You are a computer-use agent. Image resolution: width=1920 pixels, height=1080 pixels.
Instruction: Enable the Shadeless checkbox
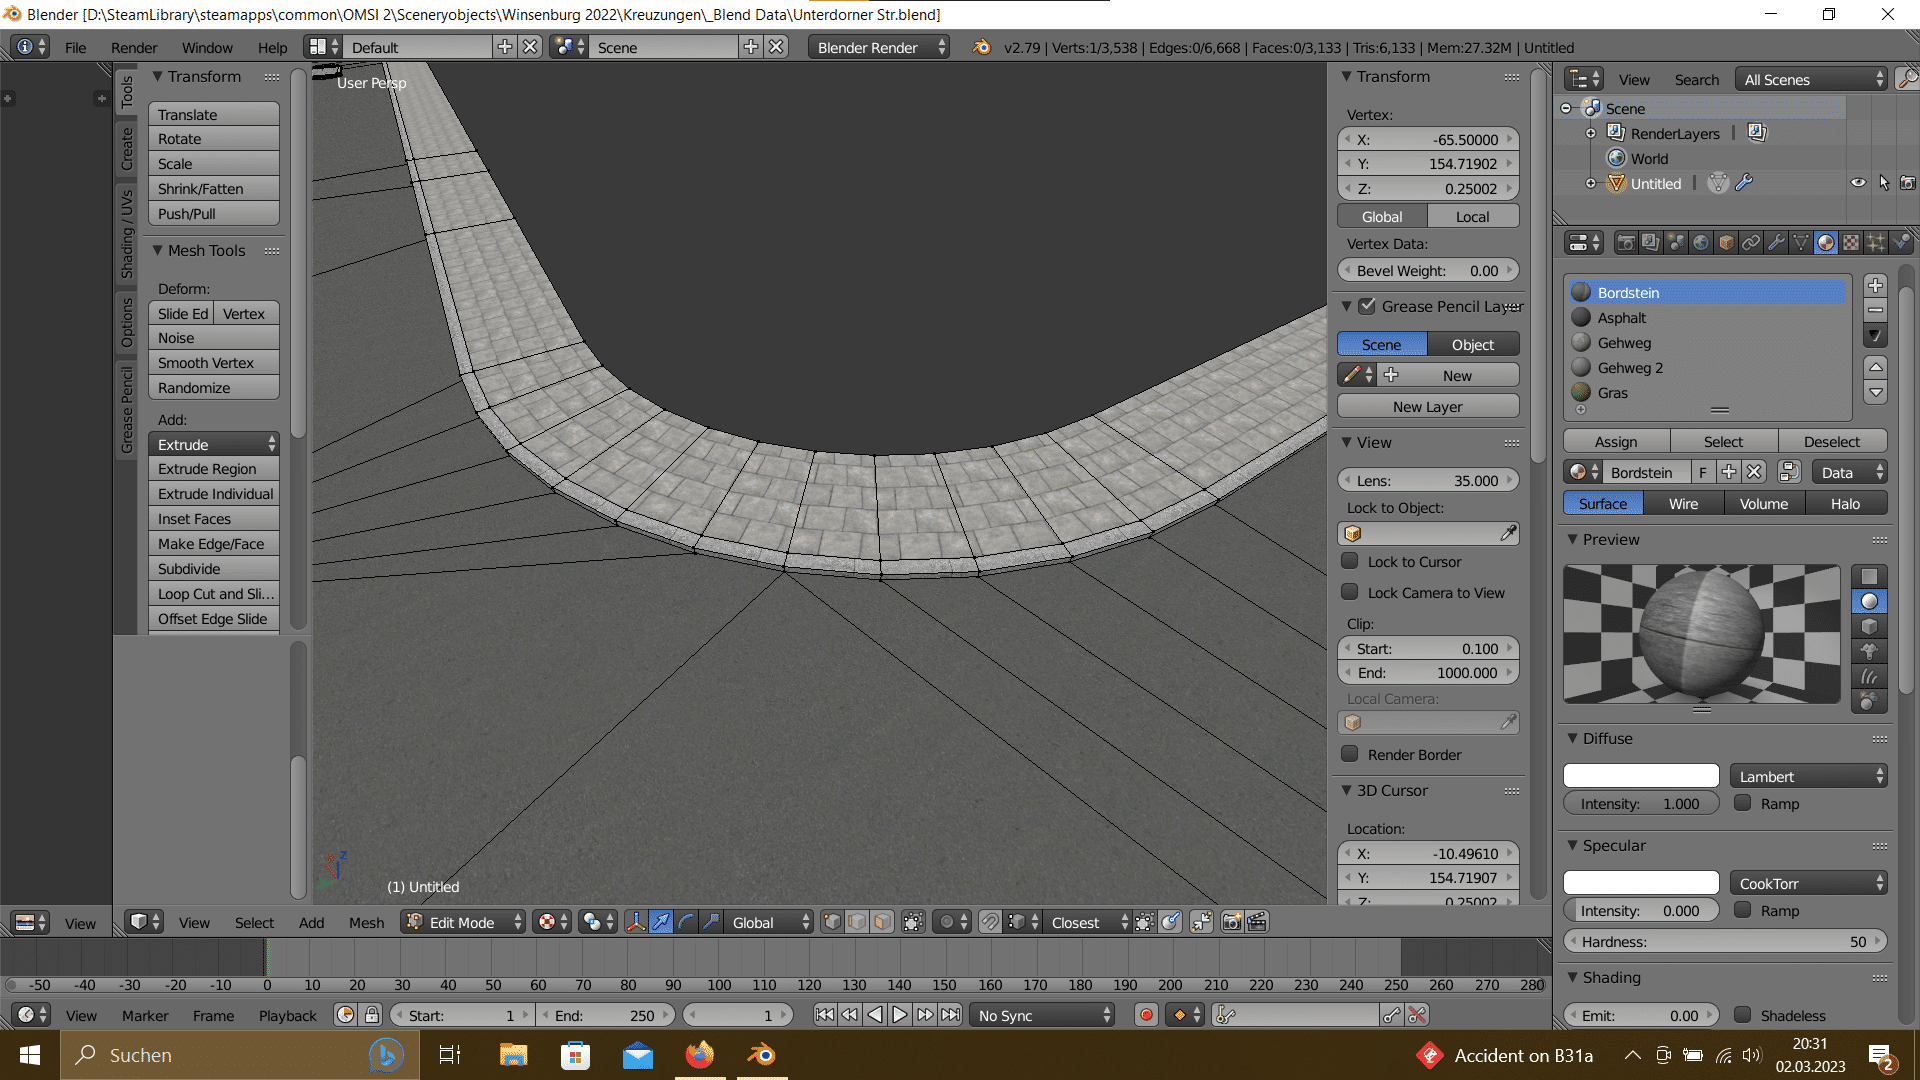pos(1743,1015)
